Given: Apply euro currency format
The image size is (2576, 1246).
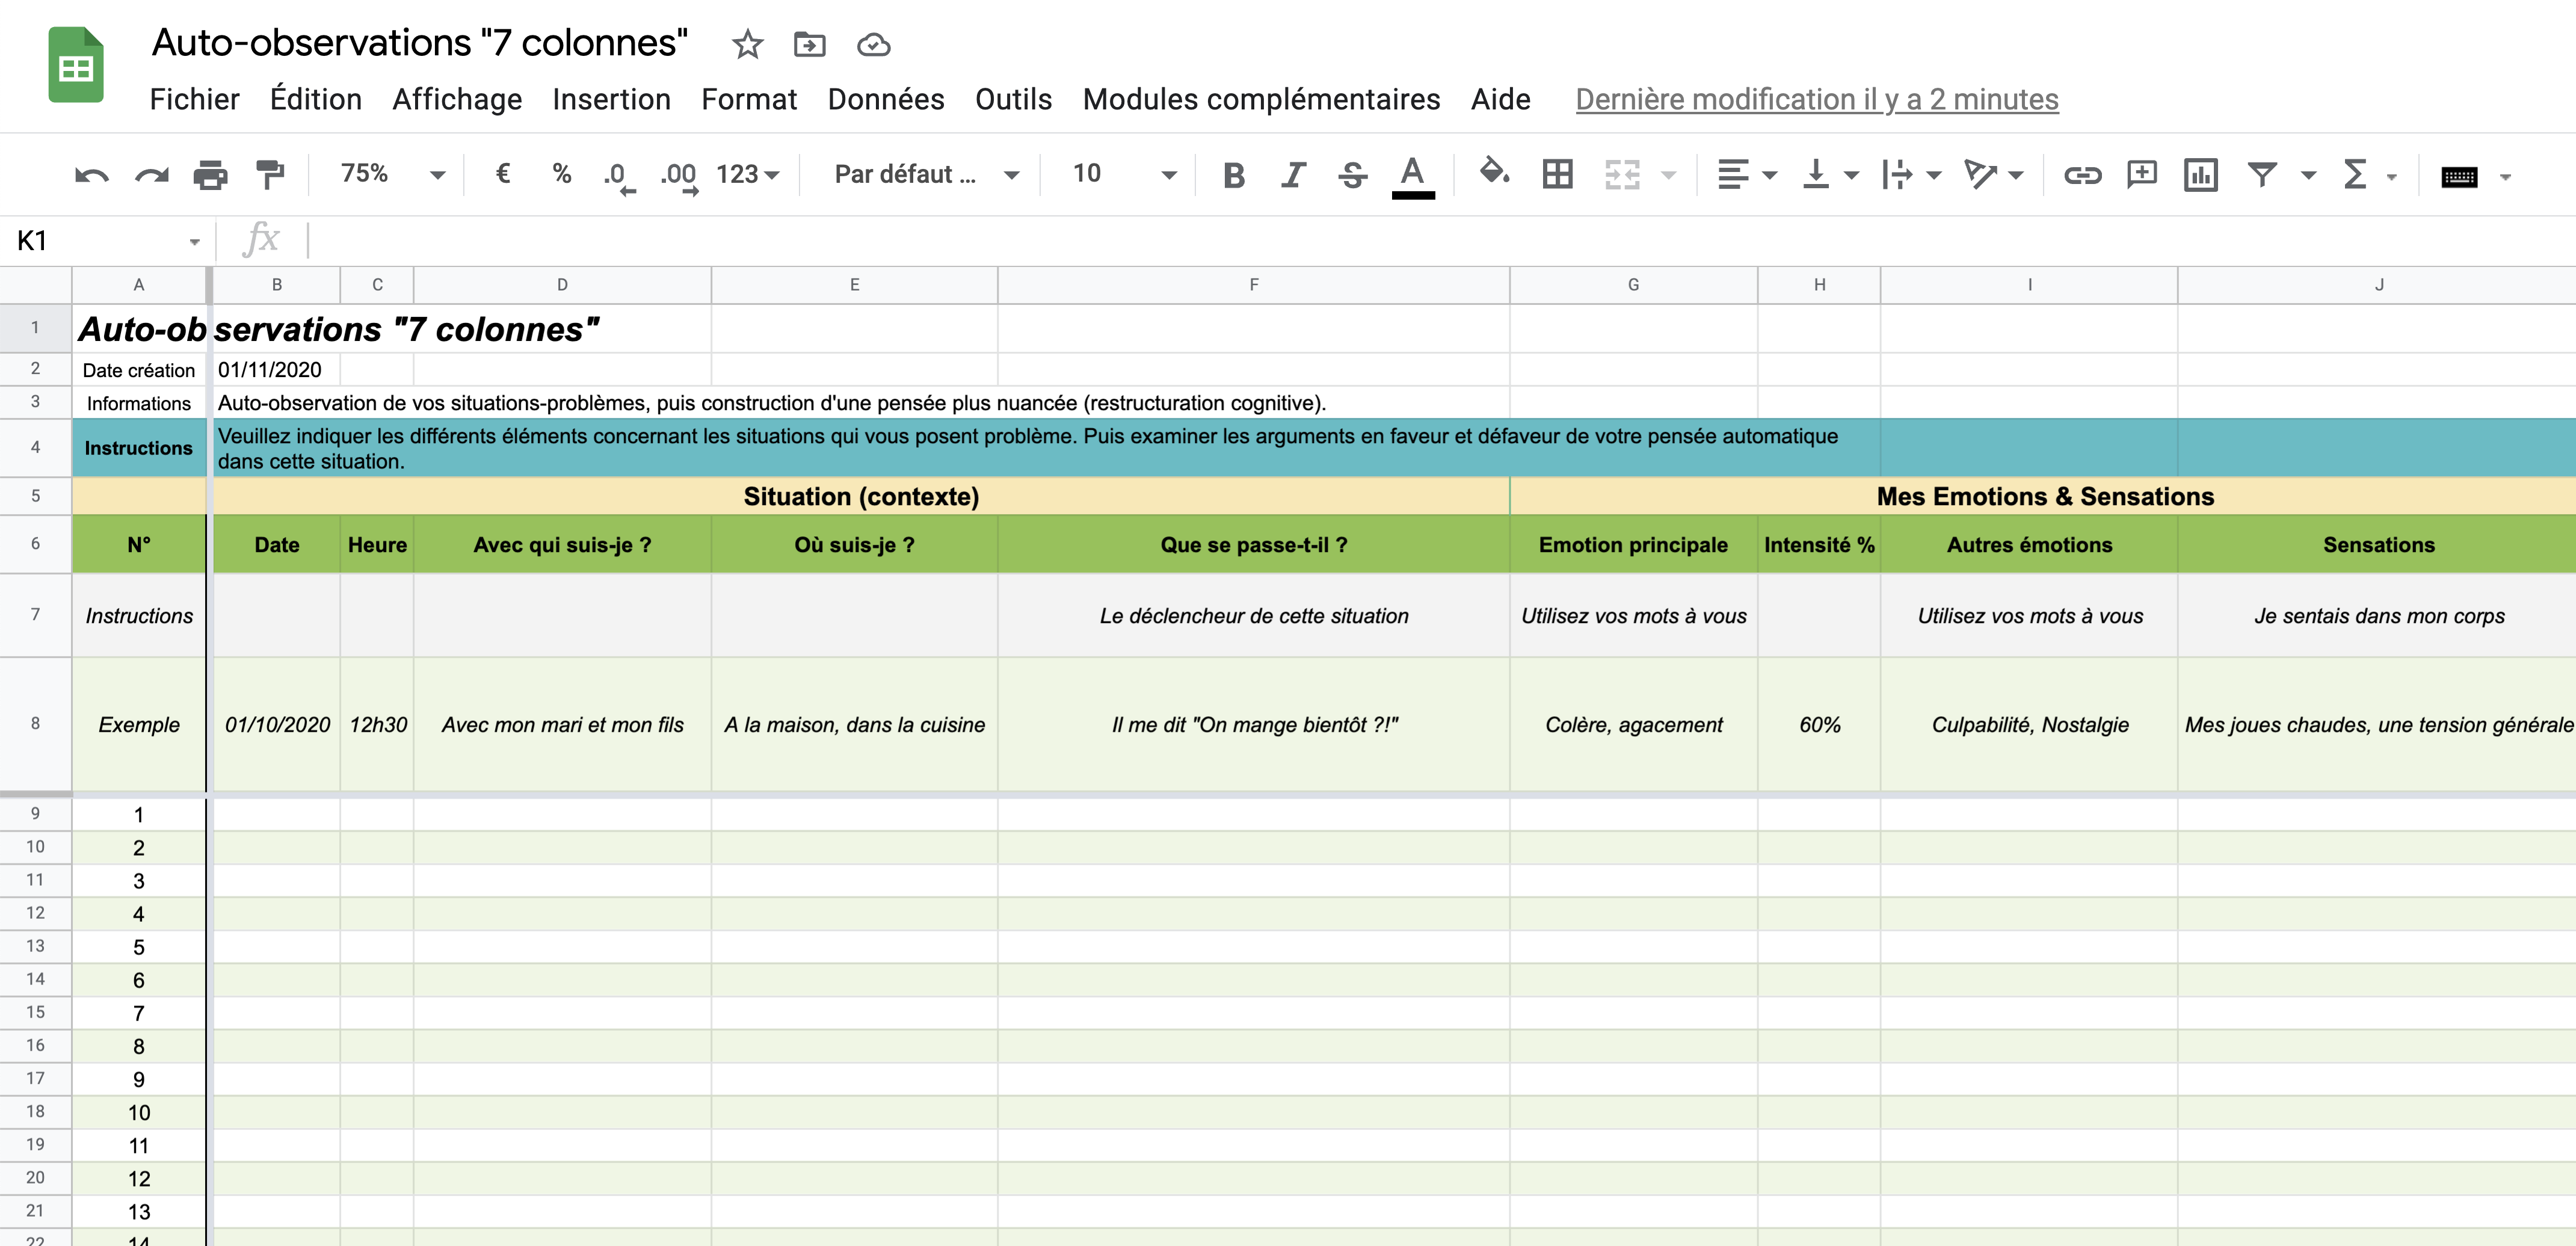Looking at the screenshot, I should click(503, 174).
